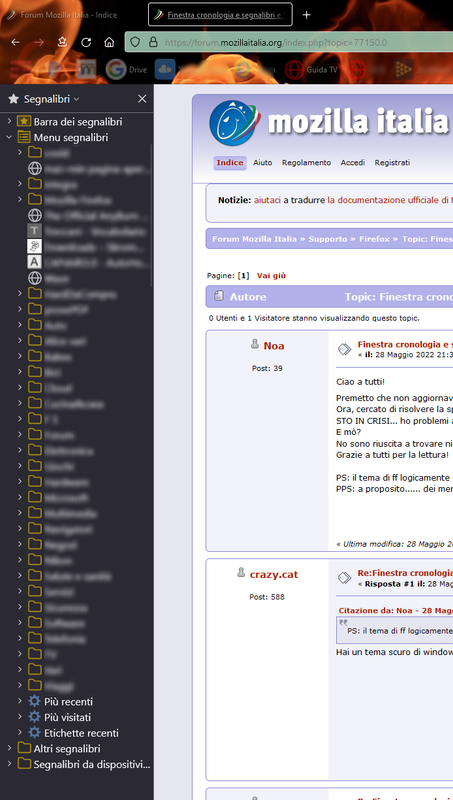The height and width of the screenshot is (800, 453).
Task: Expand the Barra dei segnalibri folder
Action: (9, 121)
